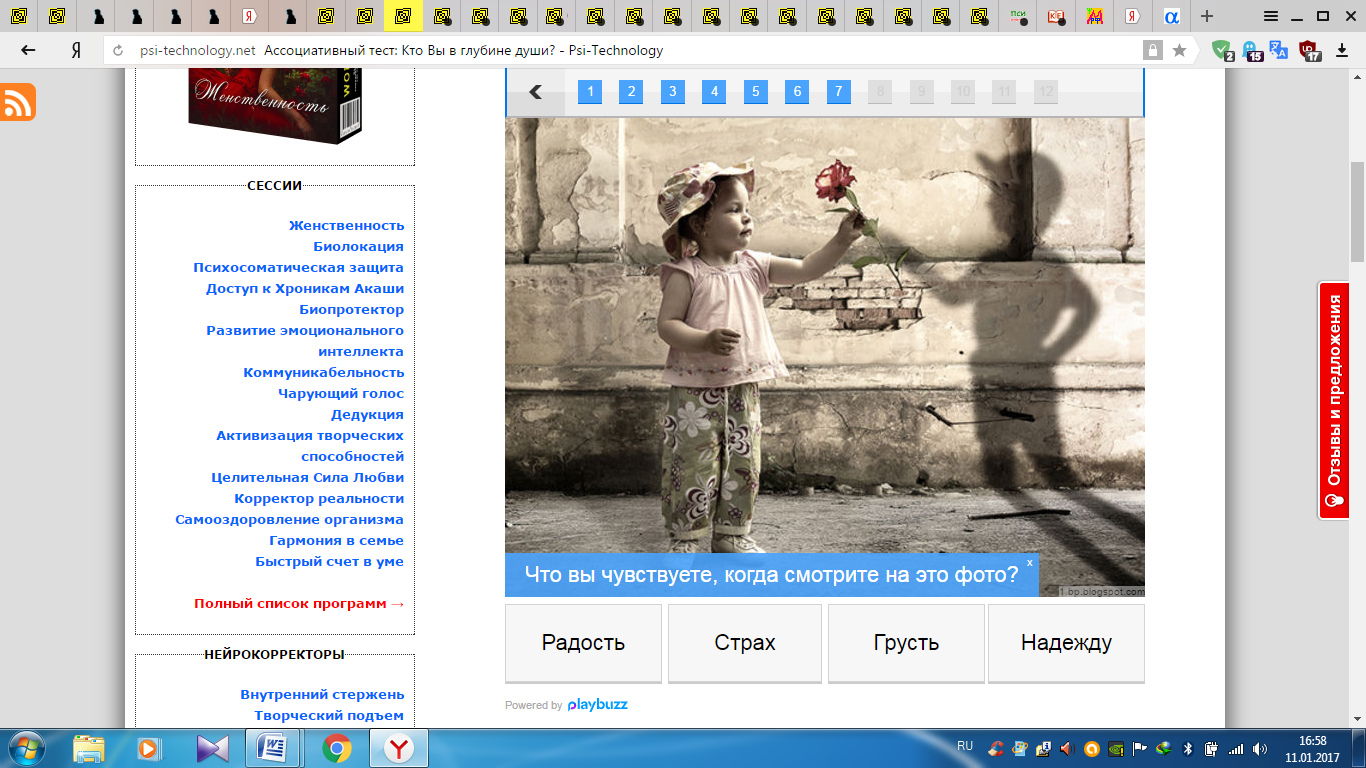Click the orange RSS feed icon

click(18, 102)
